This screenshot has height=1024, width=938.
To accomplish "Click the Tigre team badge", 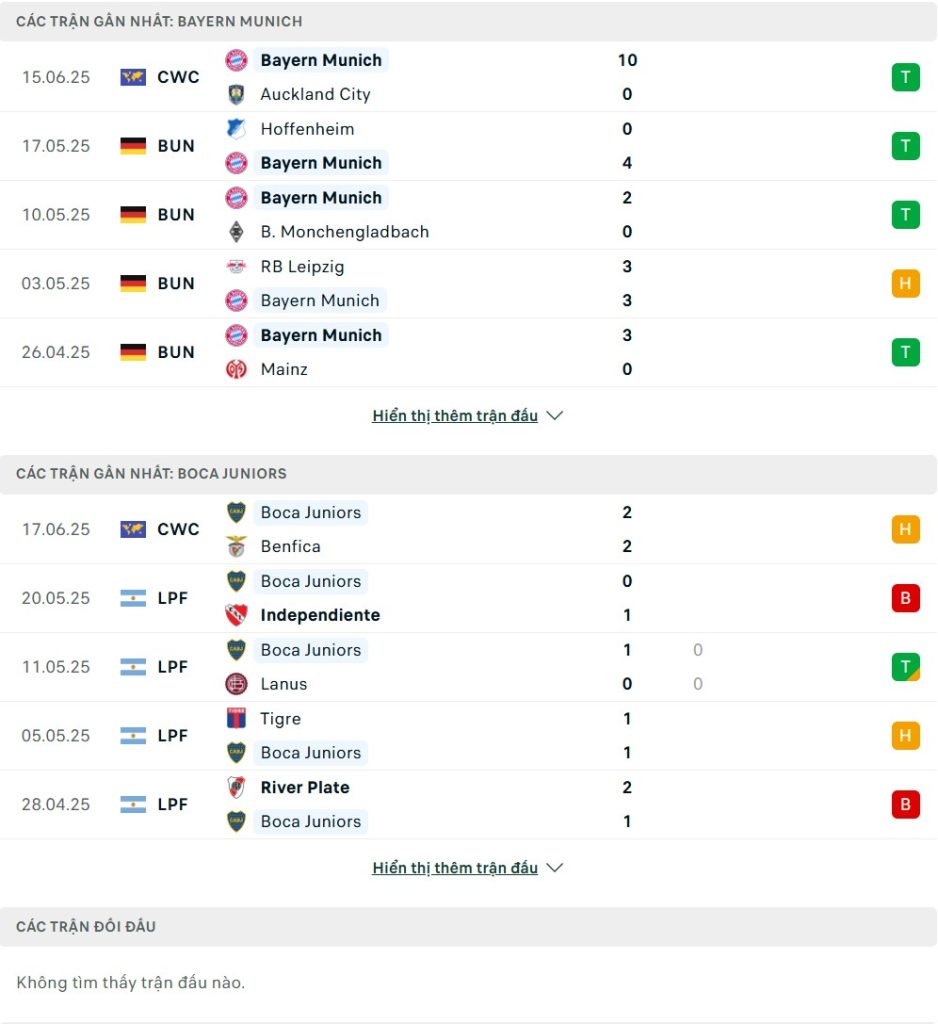I will tap(236, 718).
